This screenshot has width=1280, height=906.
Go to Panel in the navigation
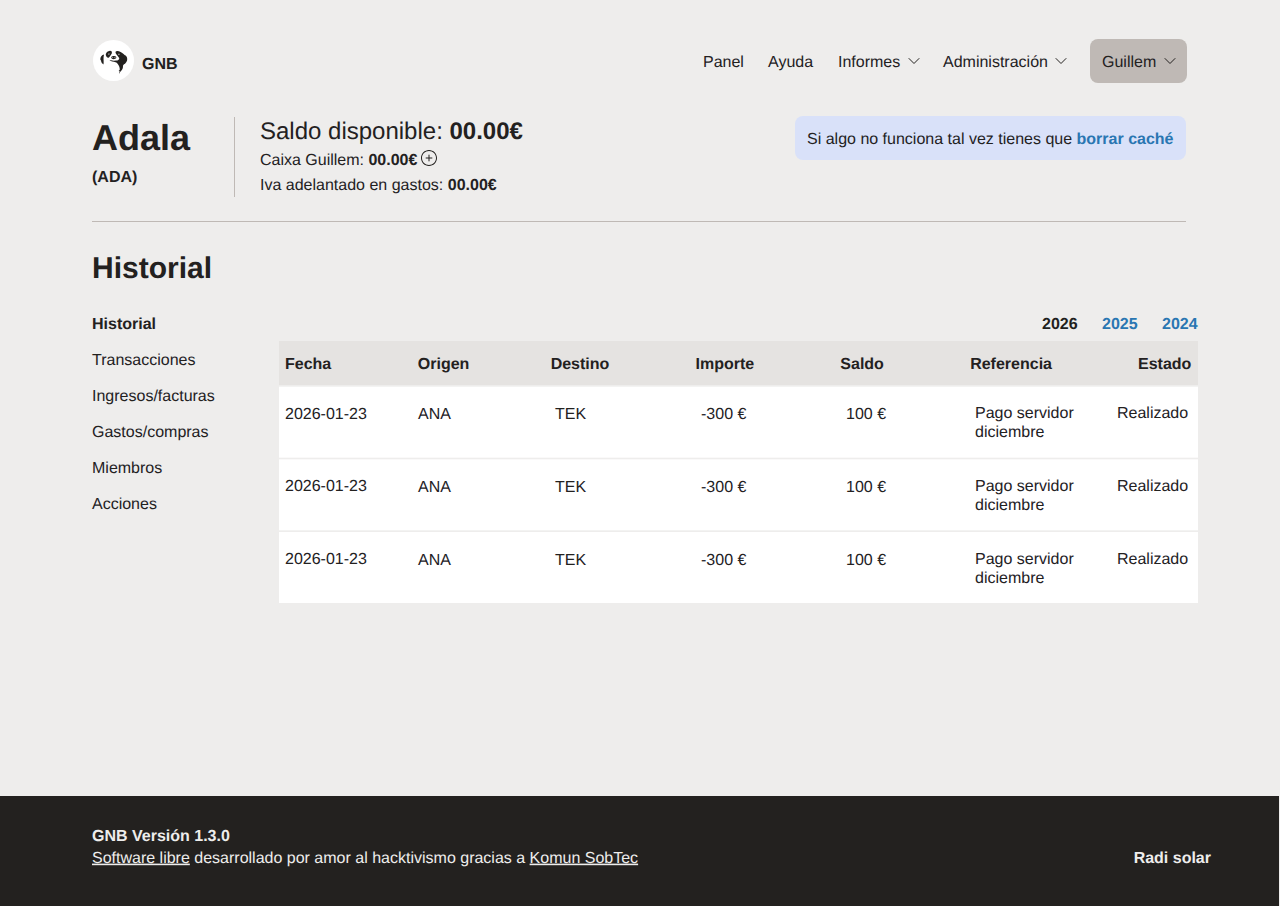click(x=723, y=62)
